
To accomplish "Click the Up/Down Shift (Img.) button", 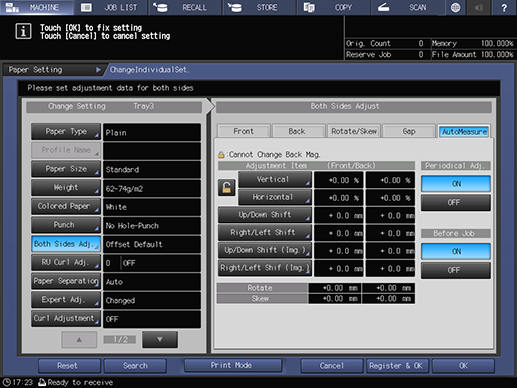I will coord(265,250).
